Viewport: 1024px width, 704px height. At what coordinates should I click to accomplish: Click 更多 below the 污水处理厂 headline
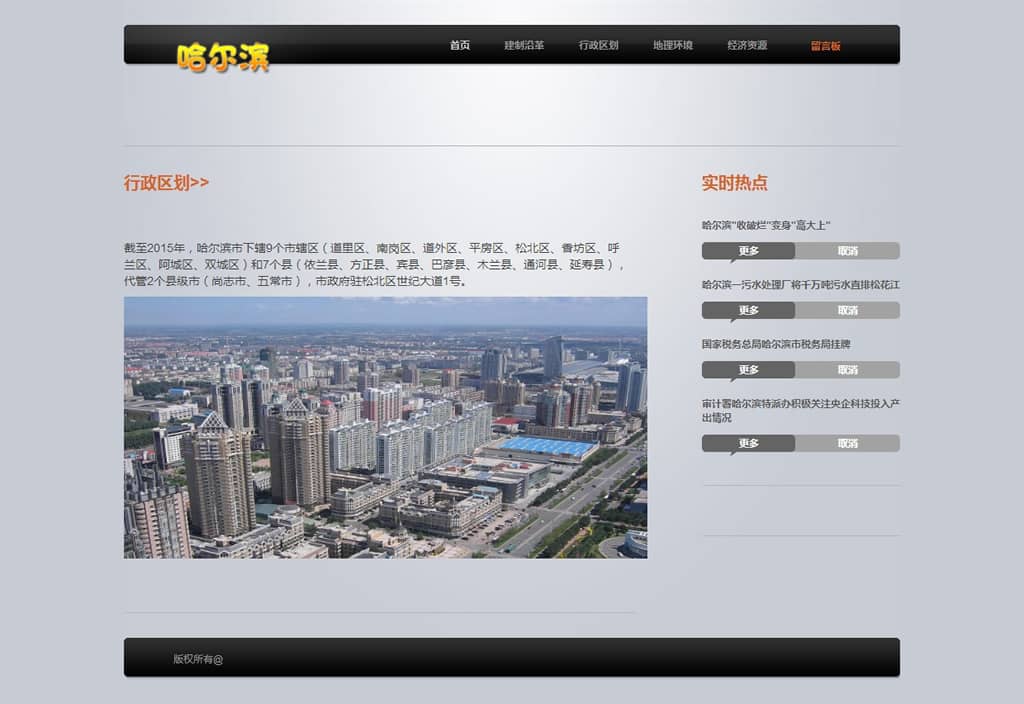coord(748,310)
